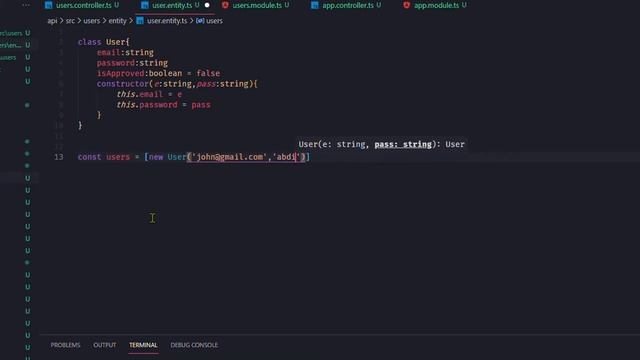Open the app.controller.ts tab
Screen dimensions: 640x360
348,5
